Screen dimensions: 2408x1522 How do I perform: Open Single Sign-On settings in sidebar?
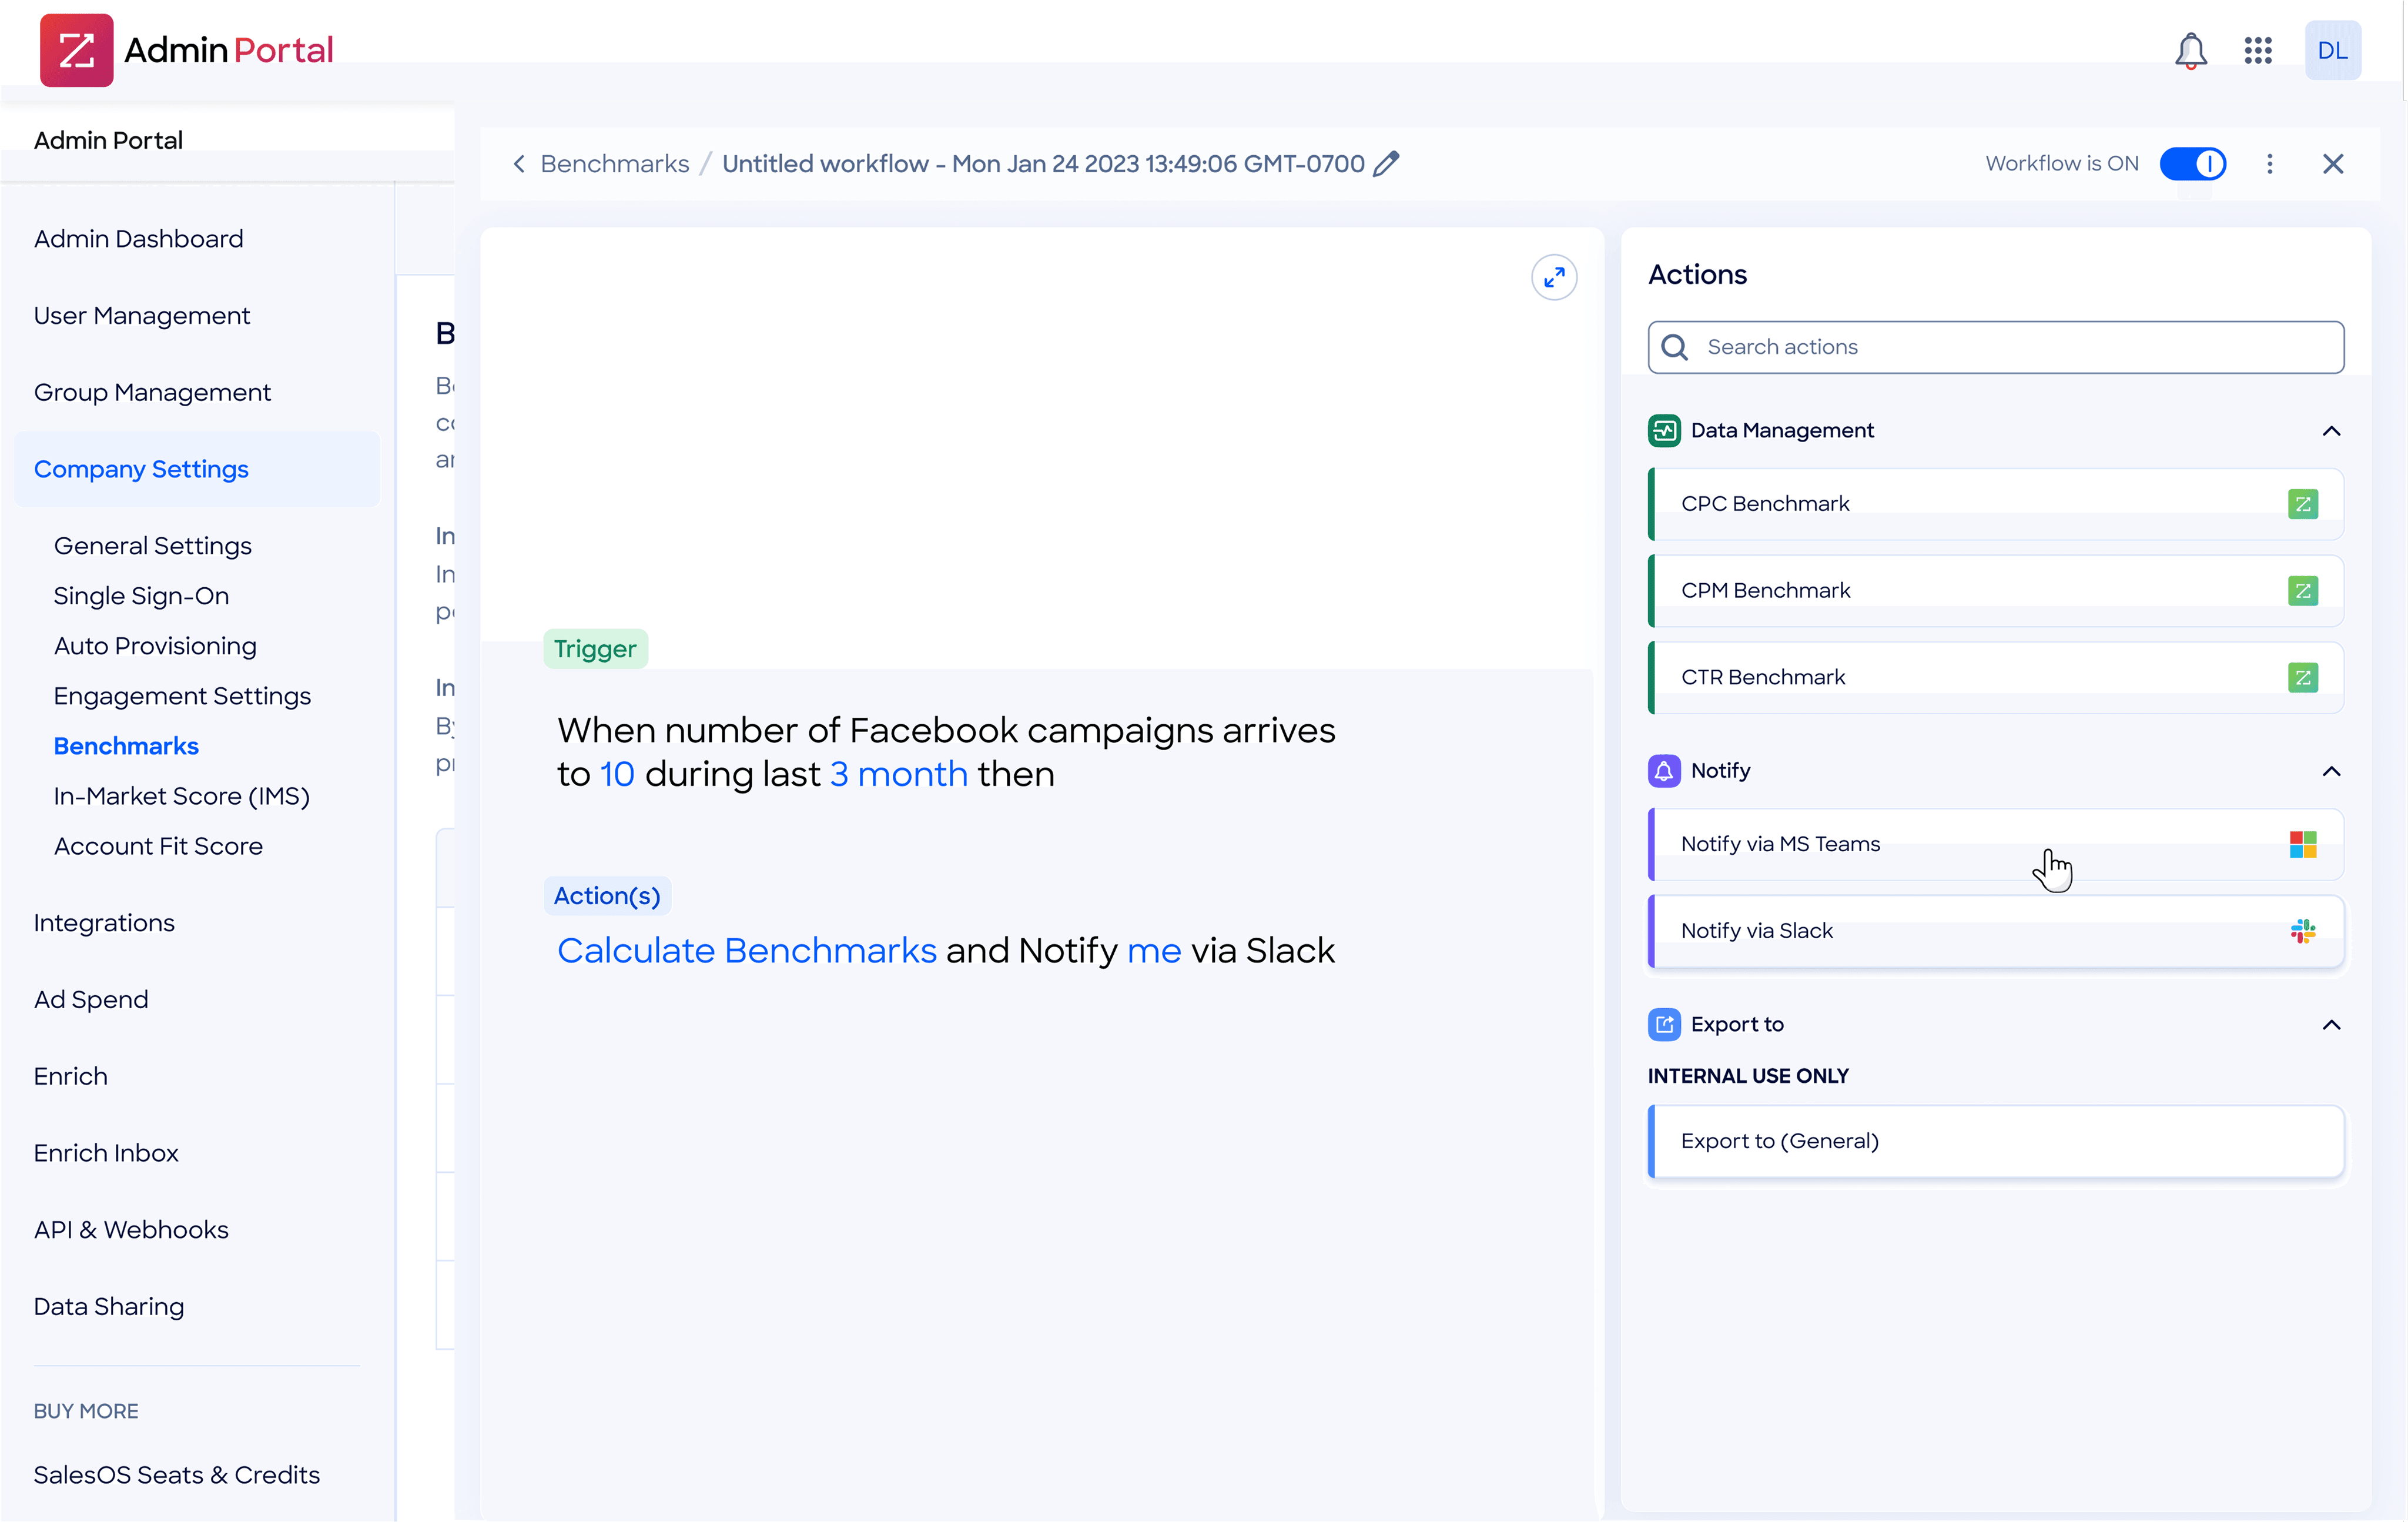(141, 595)
